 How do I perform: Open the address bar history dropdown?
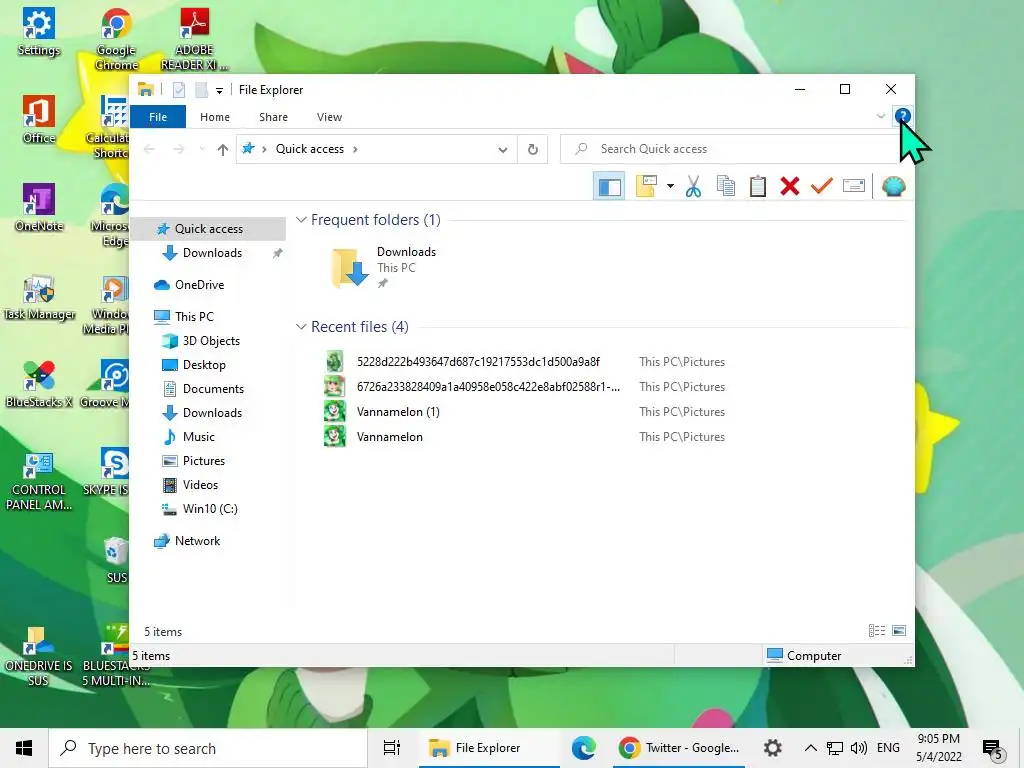(502, 150)
